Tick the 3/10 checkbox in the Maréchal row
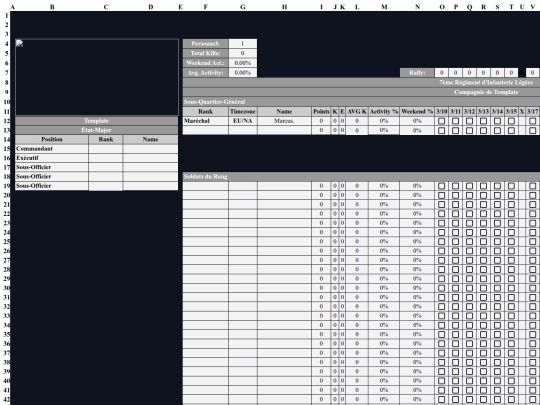 [442, 121]
